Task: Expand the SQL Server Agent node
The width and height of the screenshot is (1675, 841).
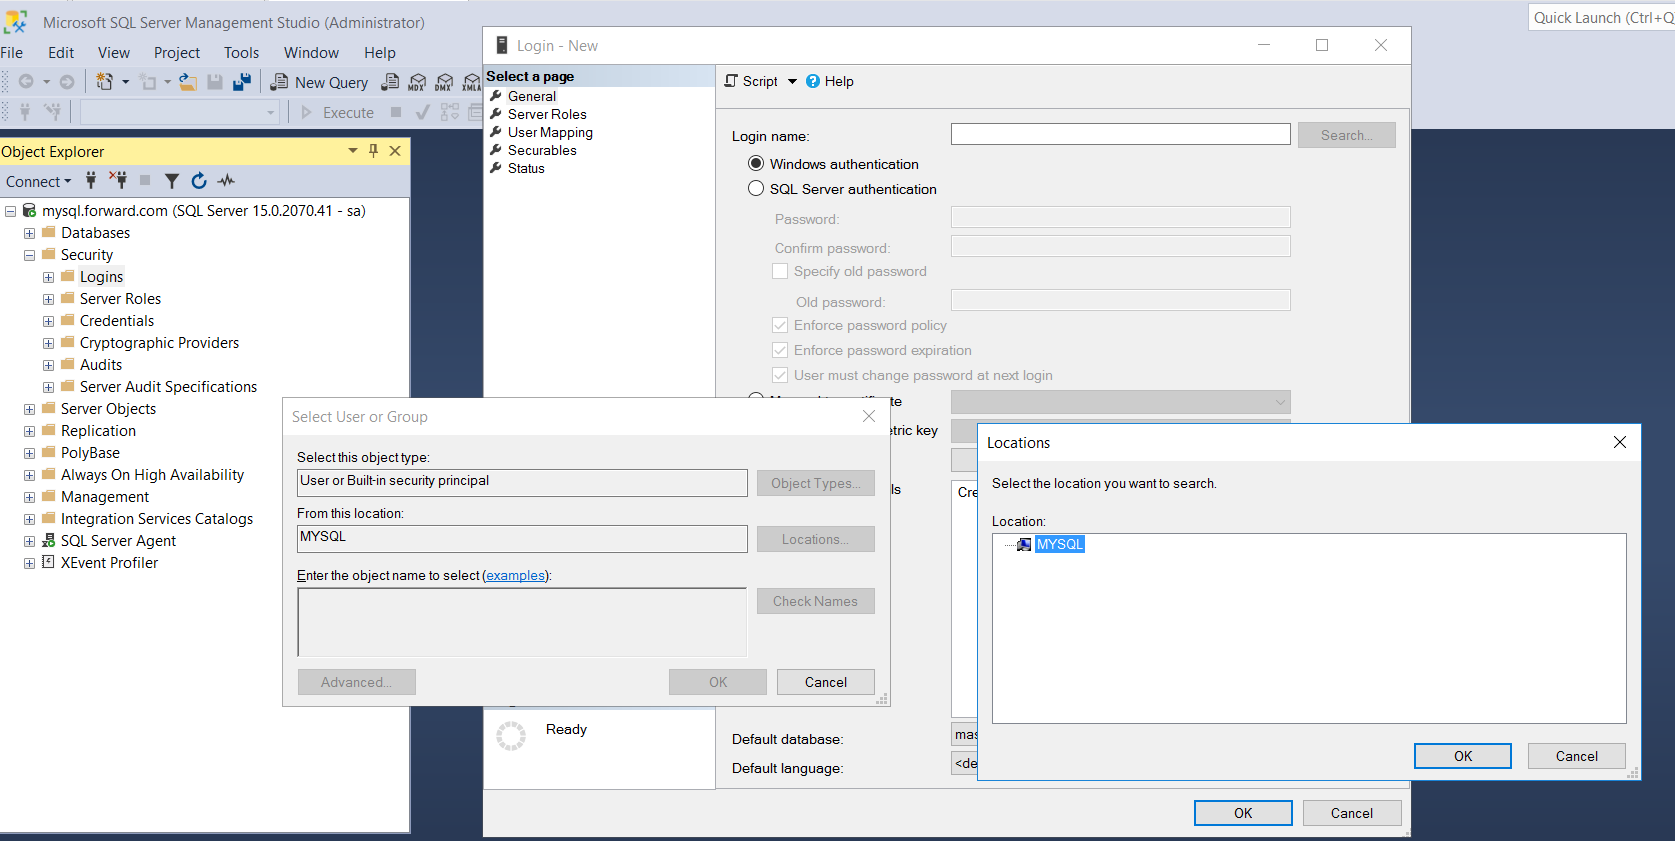Action: pyautogui.click(x=29, y=541)
